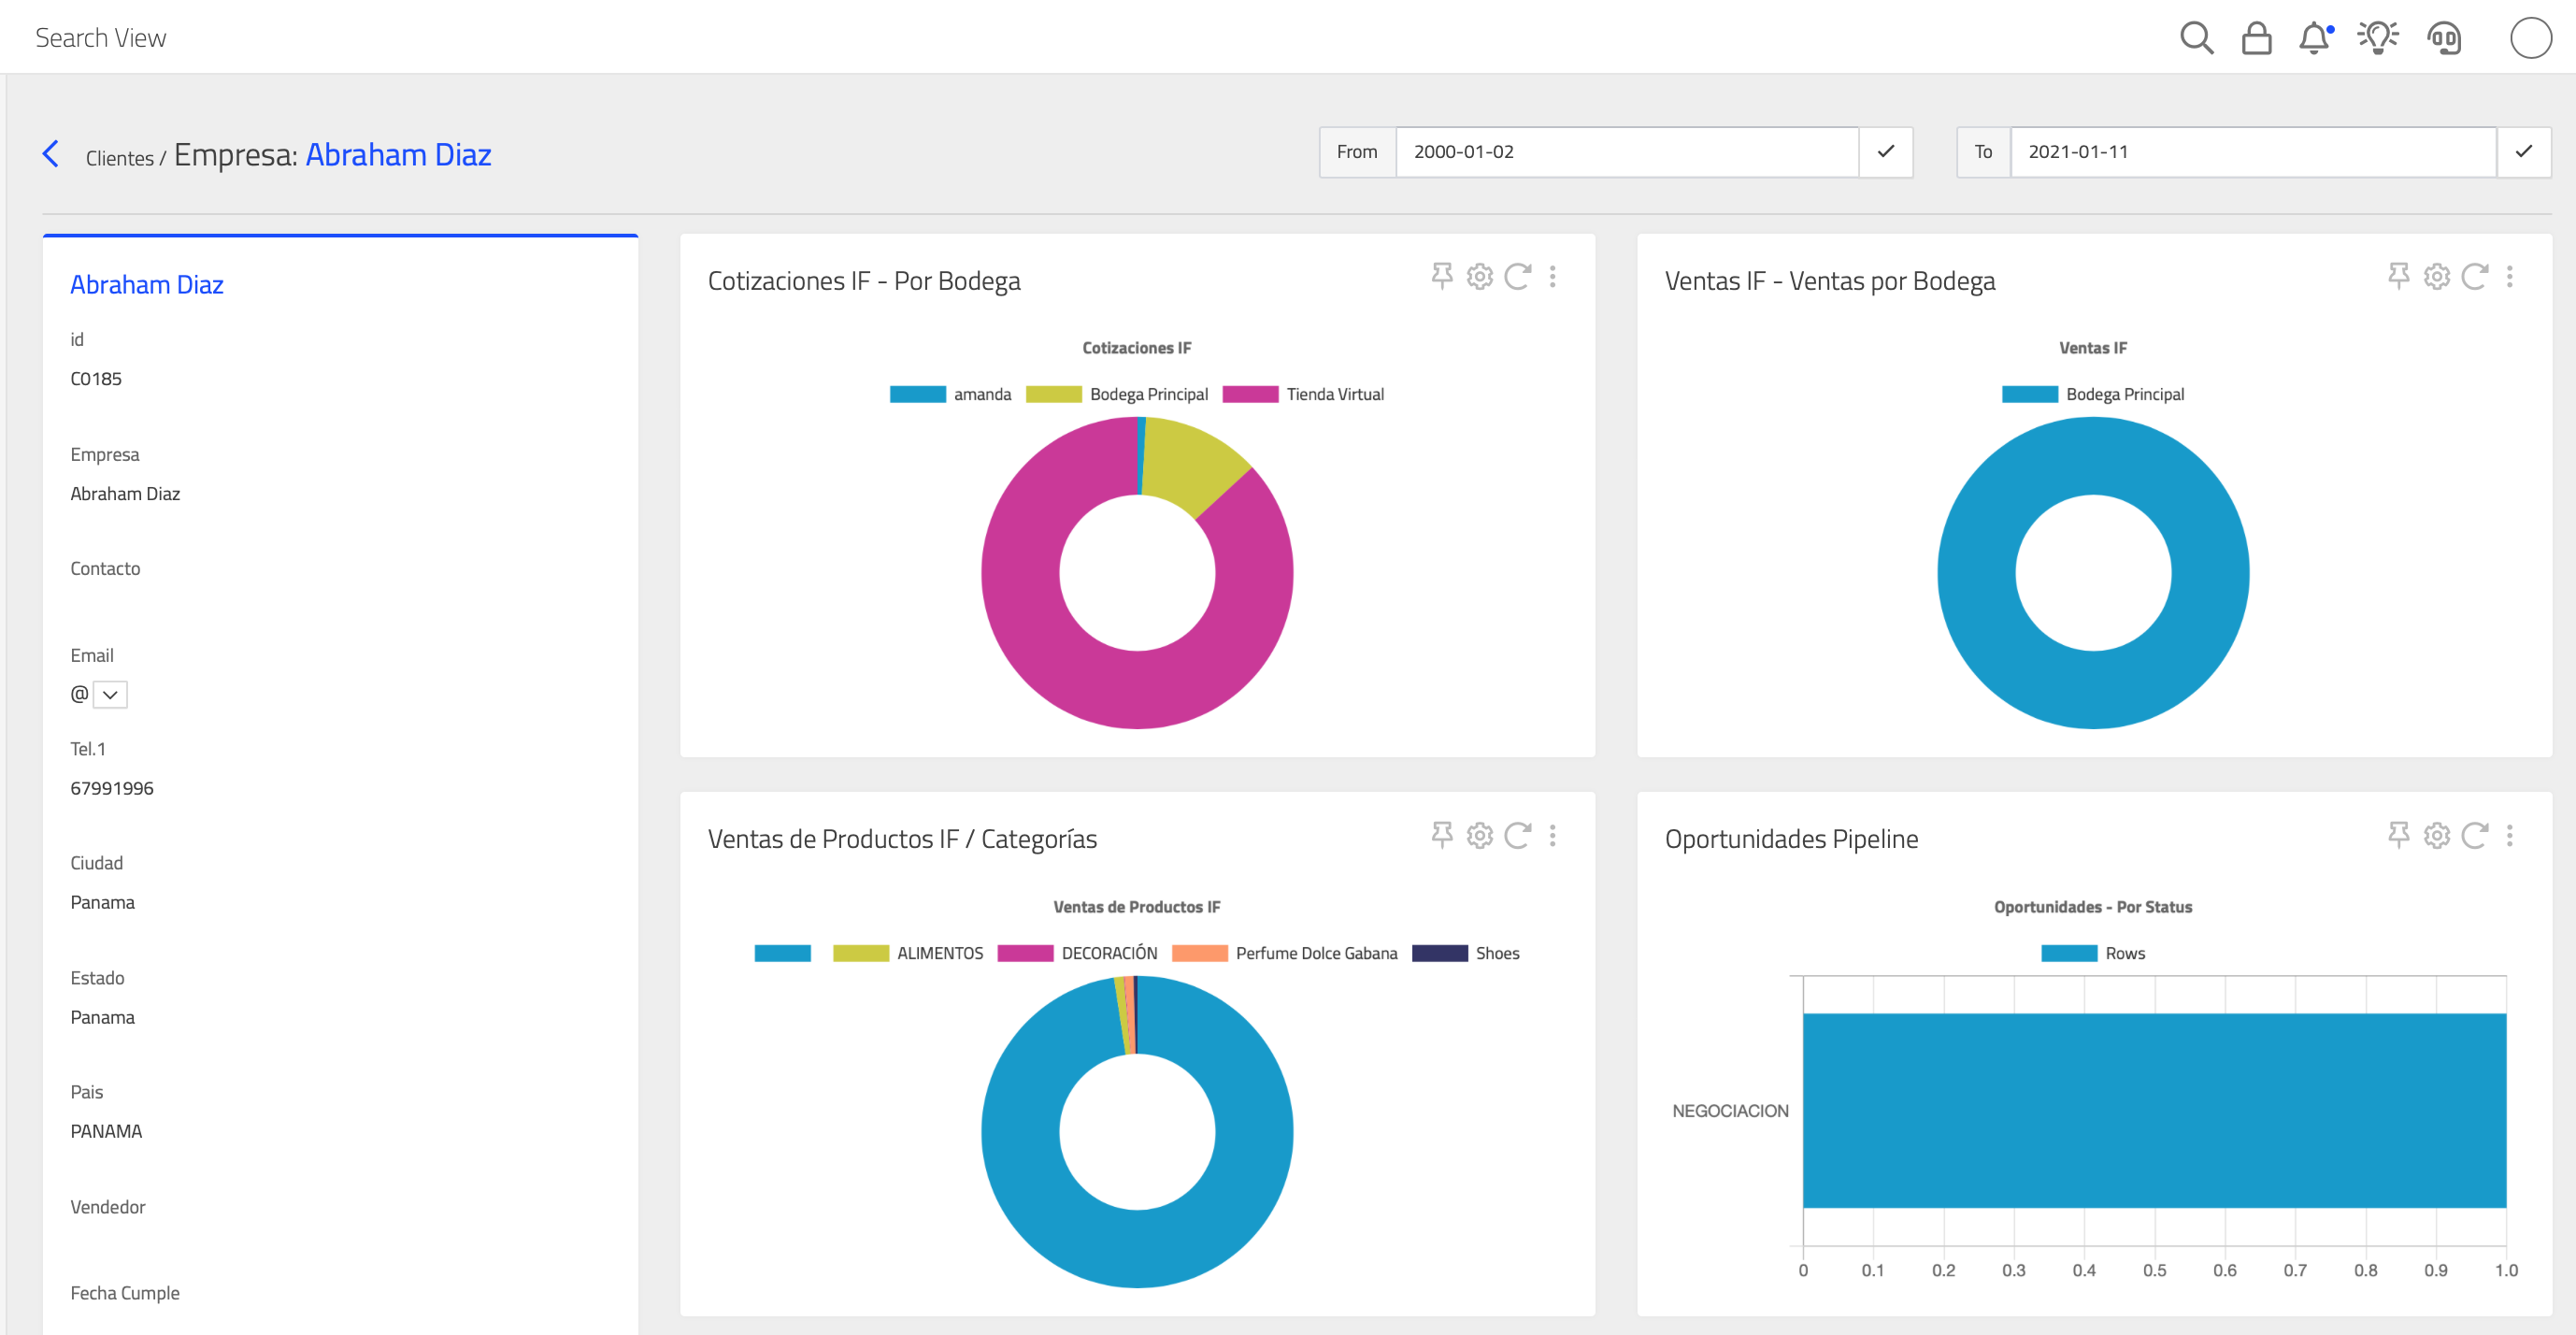This screenshot has height=1335, width=2576.
Task: Expand the Email dropdown arrow
Action: tap(110, 694)
